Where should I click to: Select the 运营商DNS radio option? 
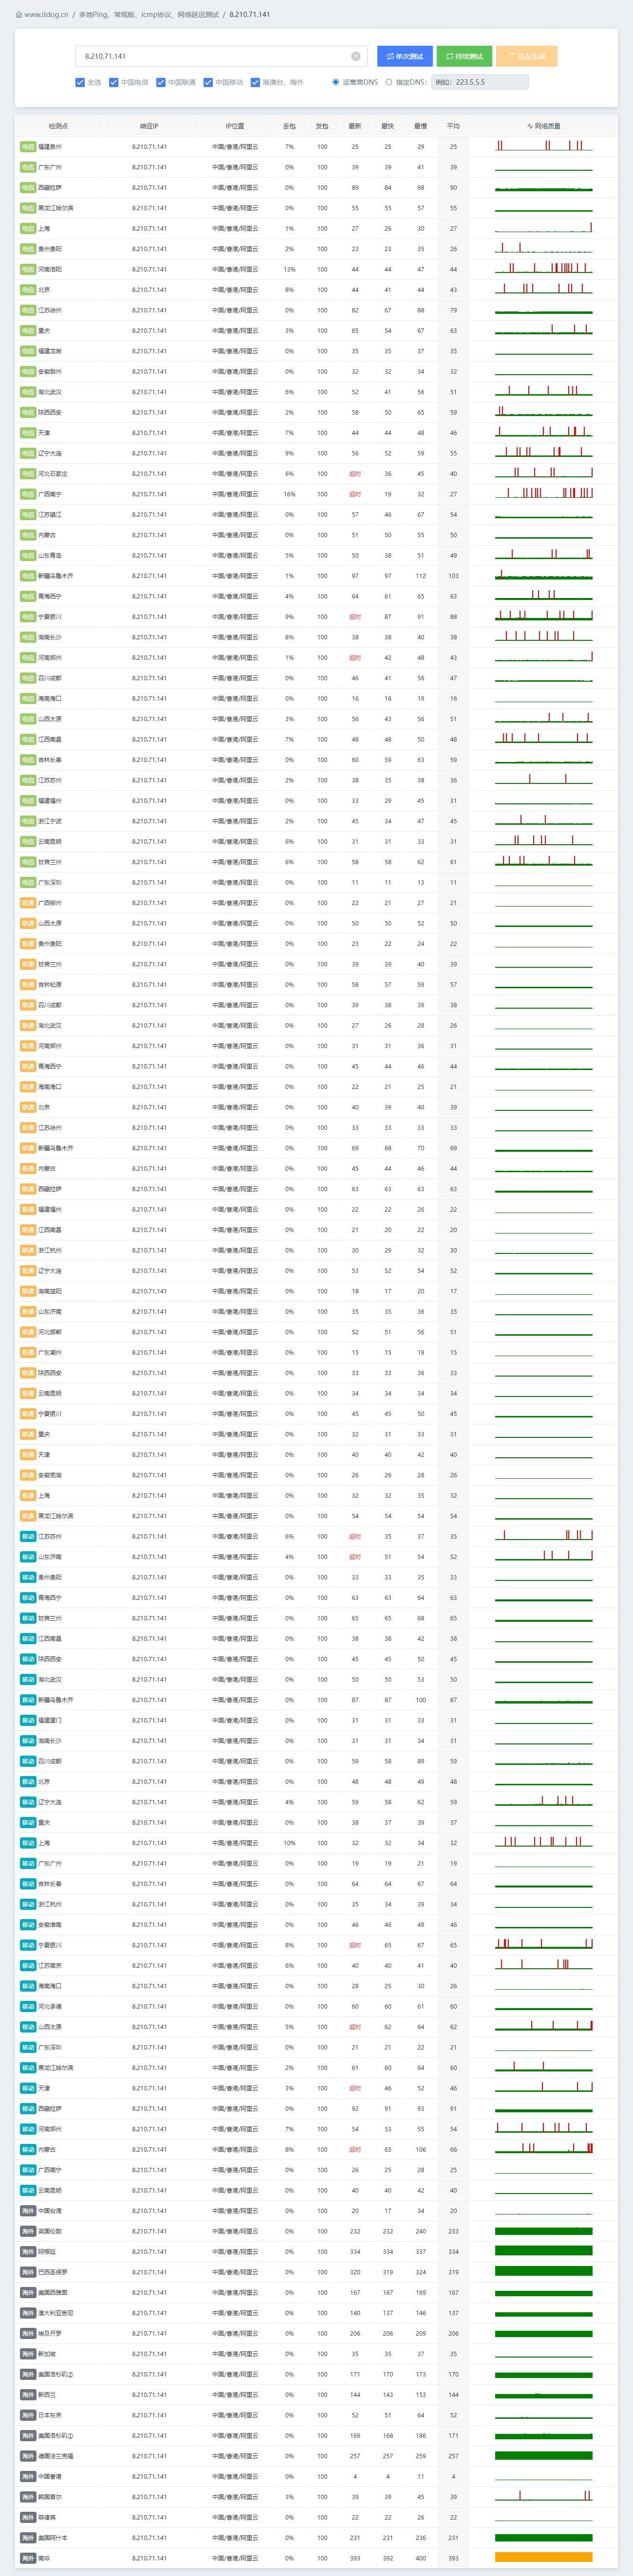pos(335,82)
